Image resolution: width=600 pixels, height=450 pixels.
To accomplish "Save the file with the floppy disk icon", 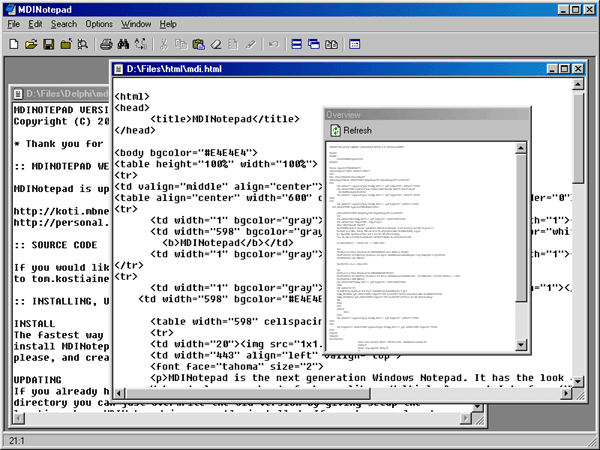I will coord(49,44).
